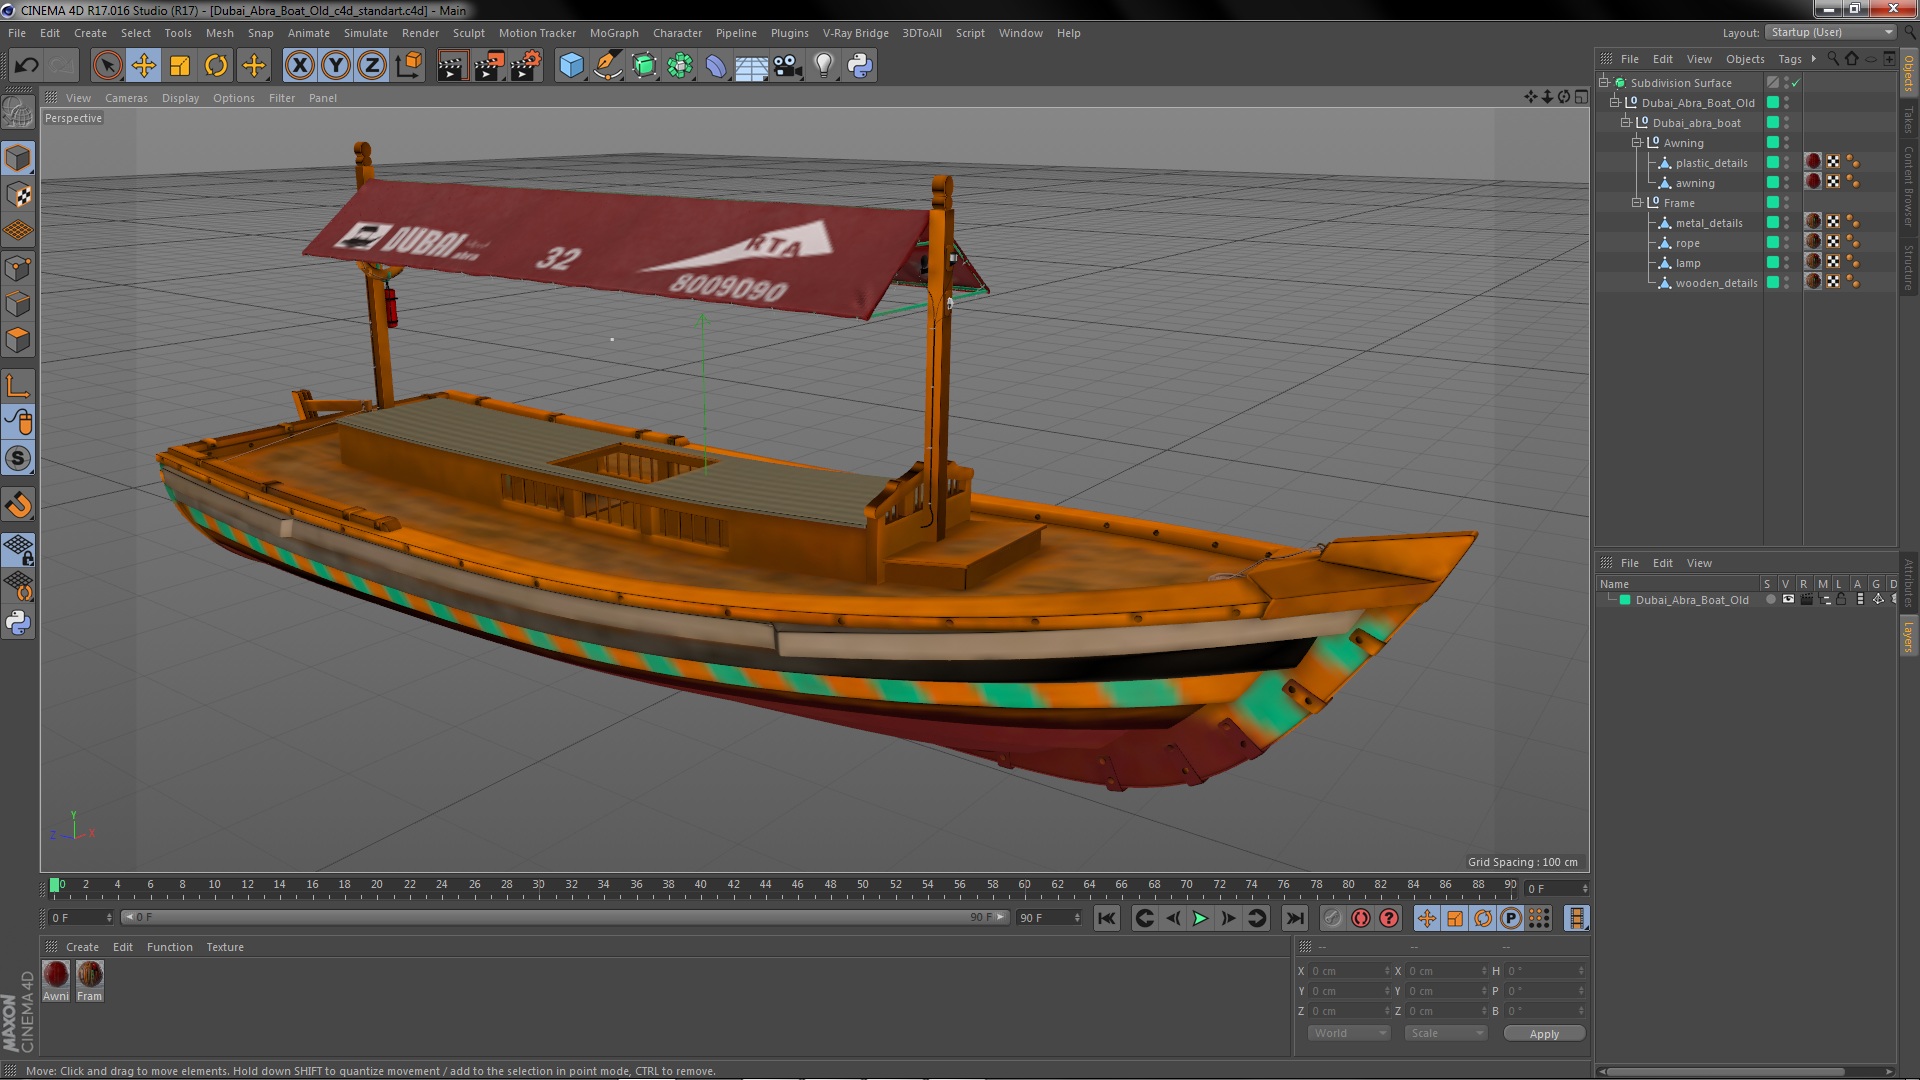The image size is (1920, 1080).
Task: Activate the Scale tool
Action: pyautogui.click(x=180, y=66)
